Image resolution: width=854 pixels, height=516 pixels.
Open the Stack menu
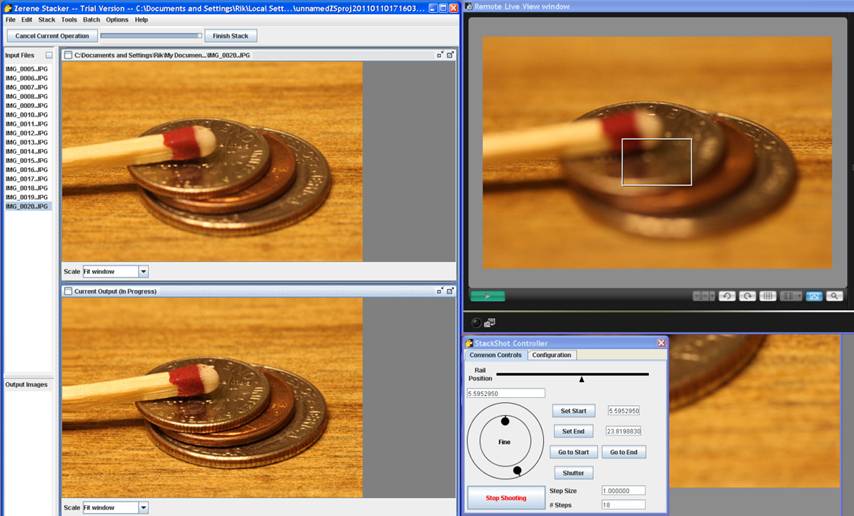[46, 19]
